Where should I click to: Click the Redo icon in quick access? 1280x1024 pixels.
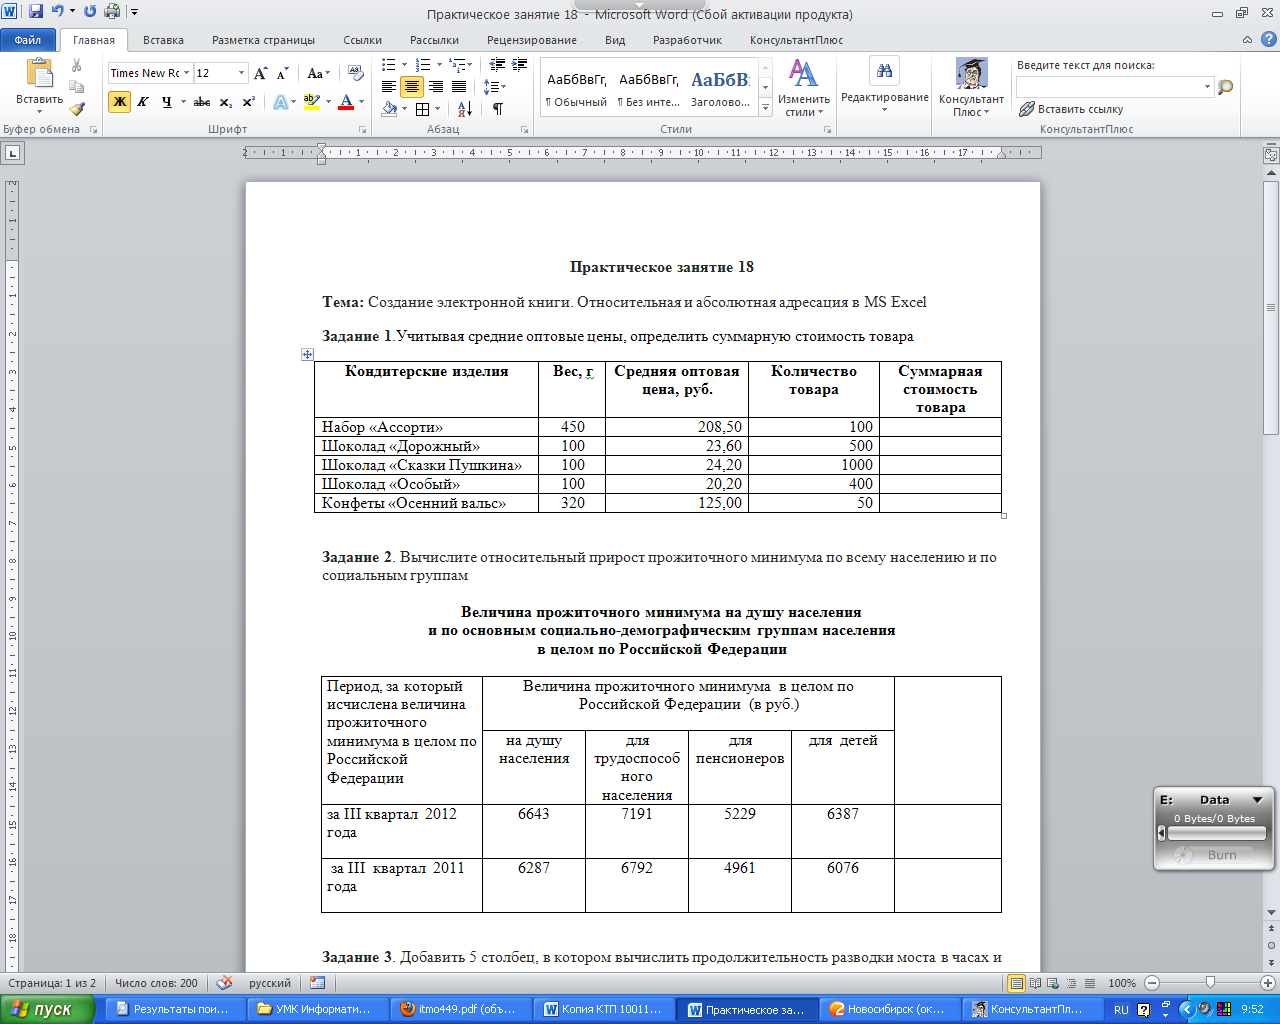tap(90, 13)
